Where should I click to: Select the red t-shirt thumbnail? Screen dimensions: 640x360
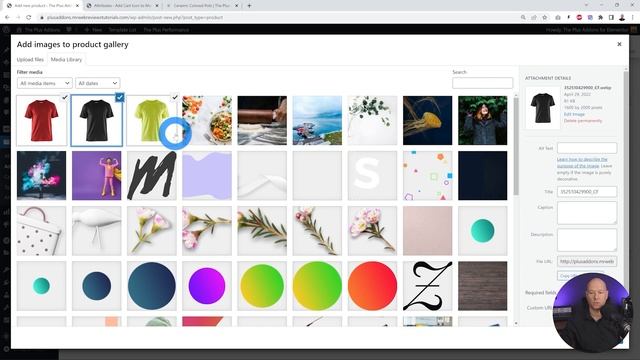tap(41, 120)
